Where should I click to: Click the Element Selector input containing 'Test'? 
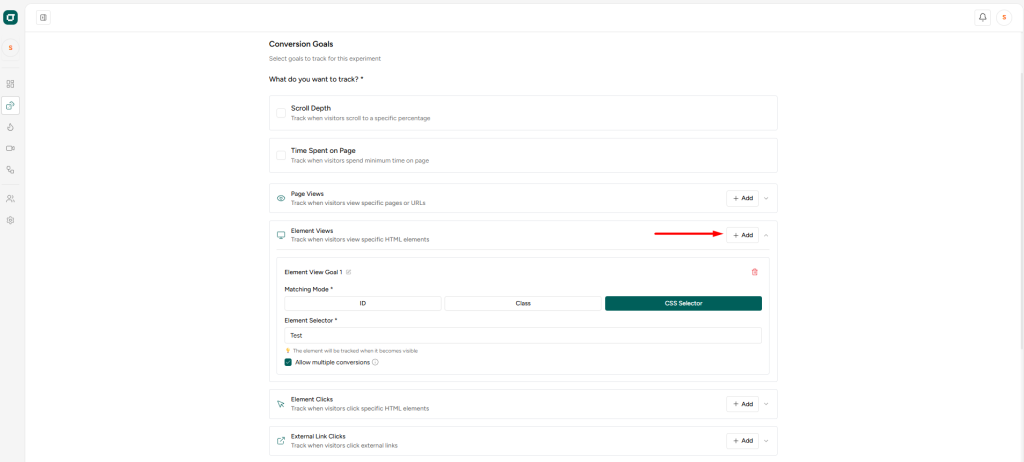point(522,335)
